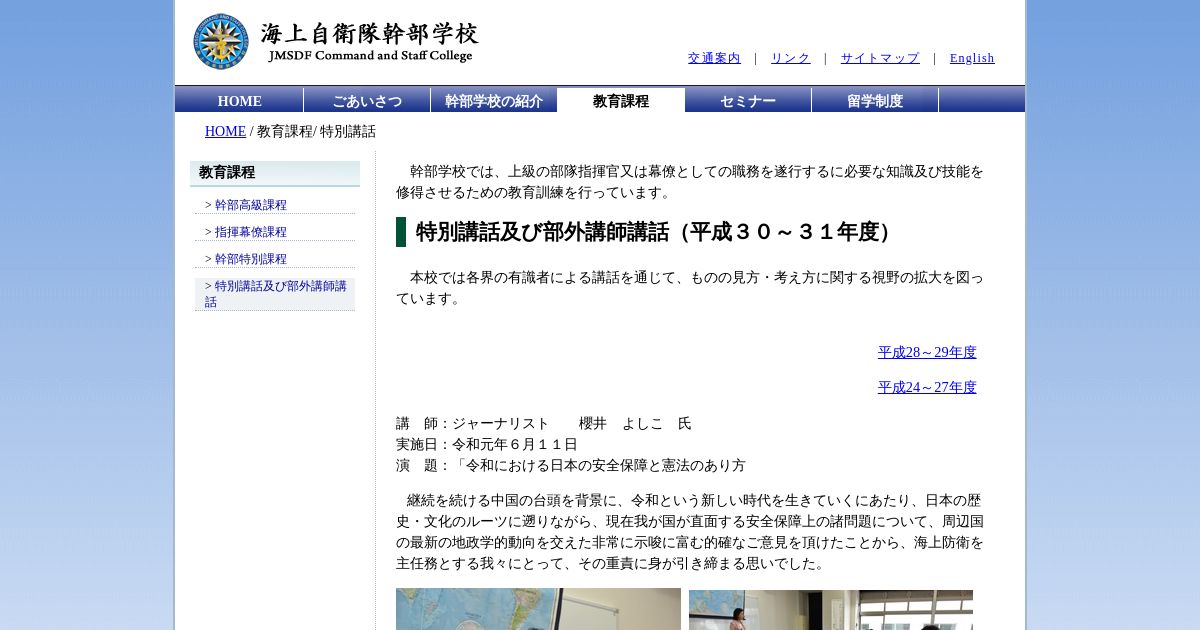Screen dimensions: 1200x630
Task: Click the 教育課程/ 特別講話 breadcrumb text
Action: pos(316,131)
